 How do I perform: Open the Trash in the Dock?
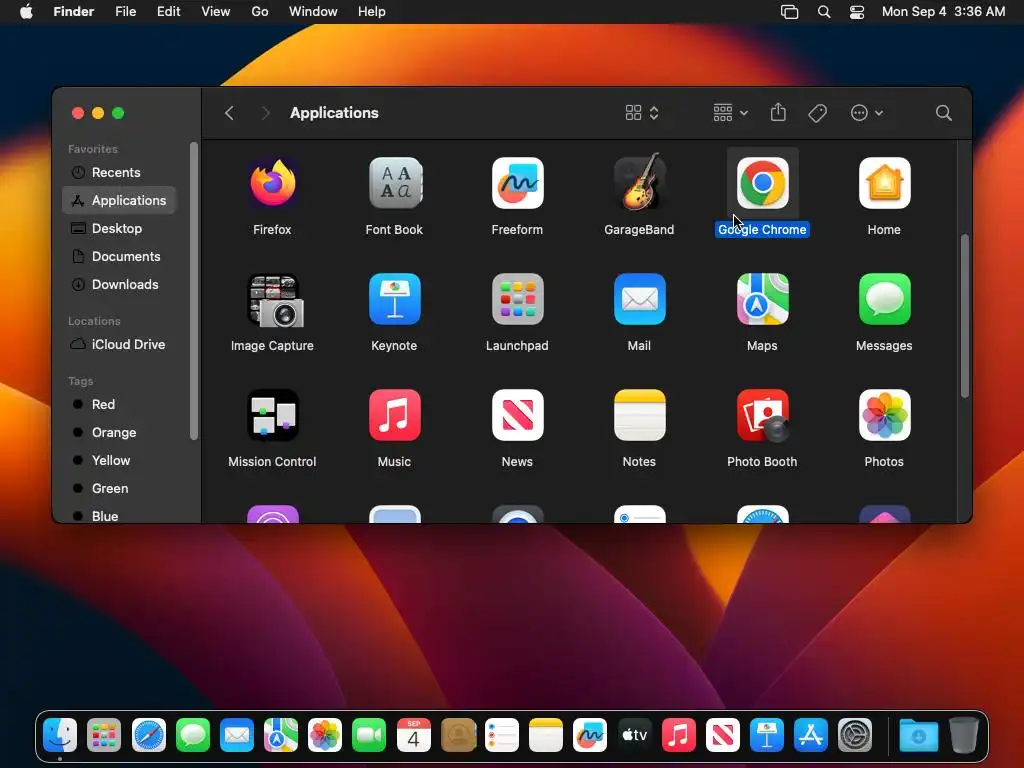[x=963, y=736]
